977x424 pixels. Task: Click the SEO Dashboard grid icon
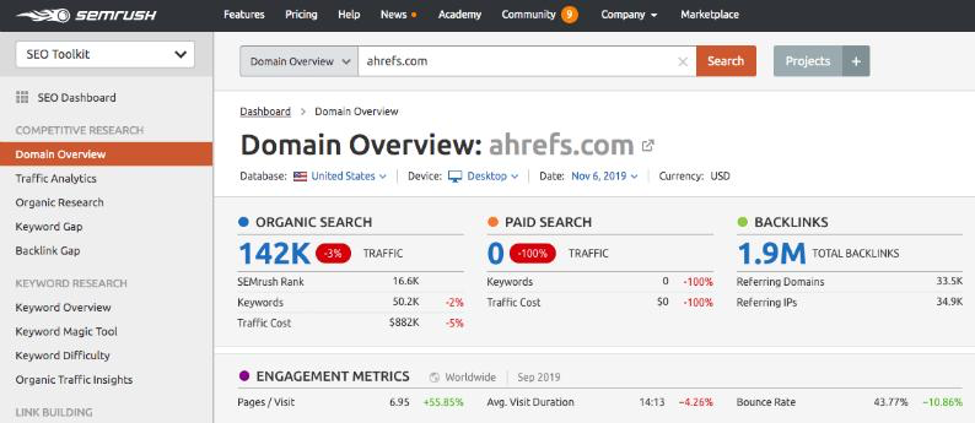pos(22,98)
